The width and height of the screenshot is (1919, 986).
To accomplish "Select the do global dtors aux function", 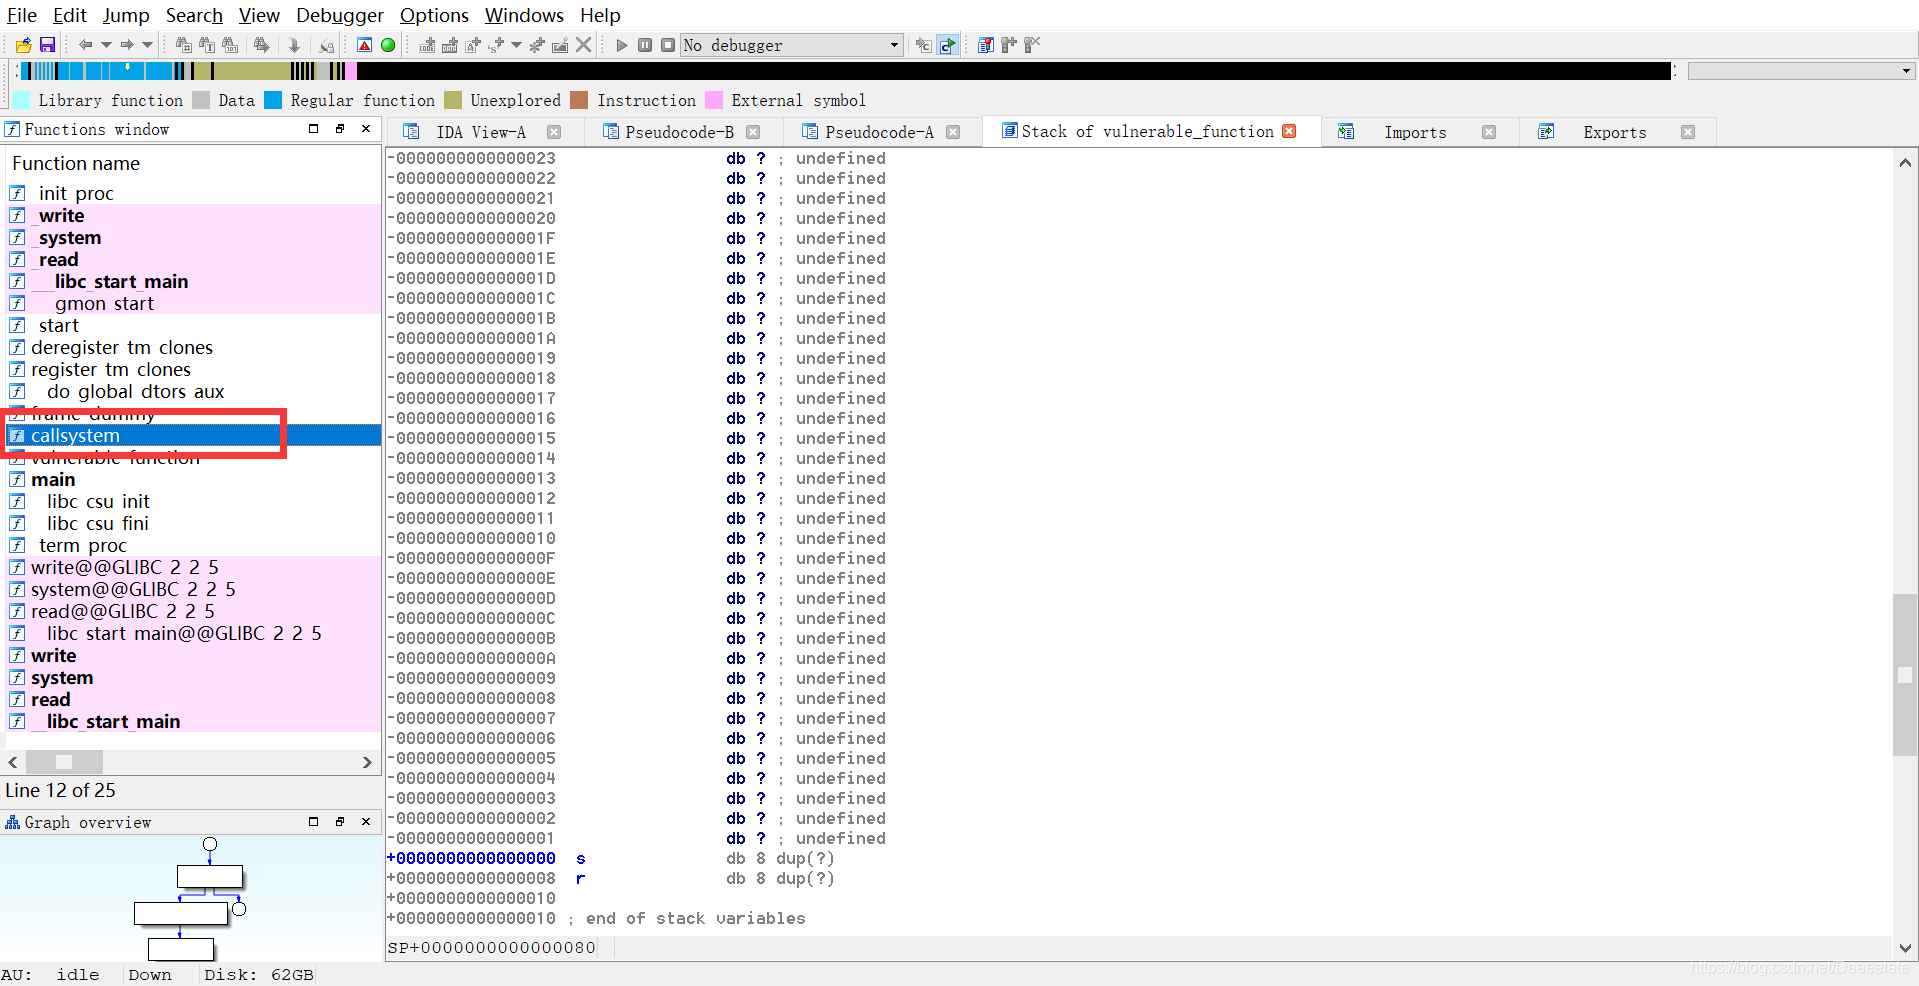I will (193, 391).
